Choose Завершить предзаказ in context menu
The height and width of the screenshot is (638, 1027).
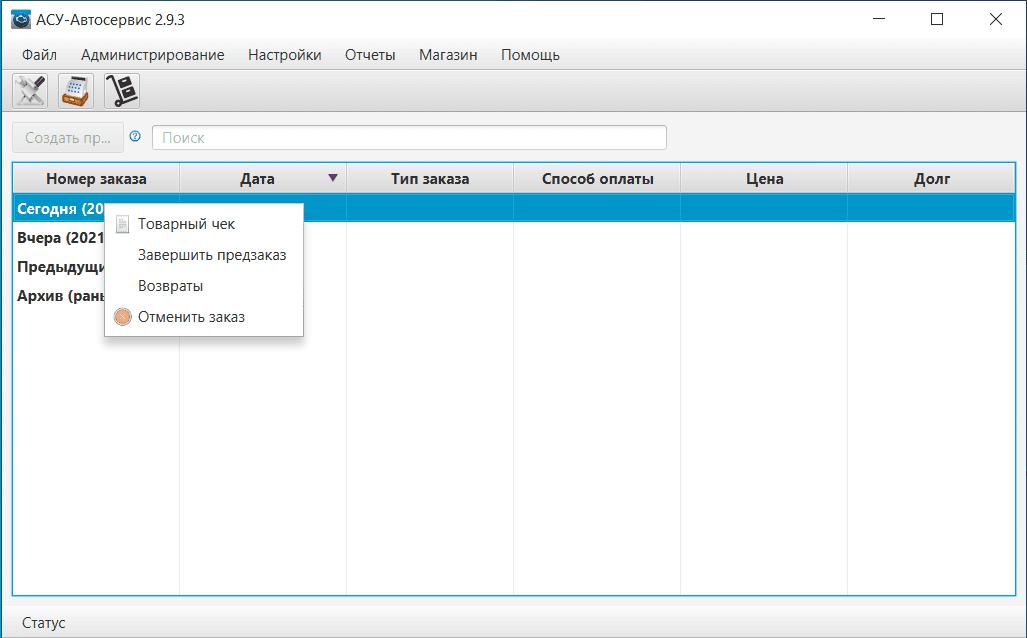204,255
